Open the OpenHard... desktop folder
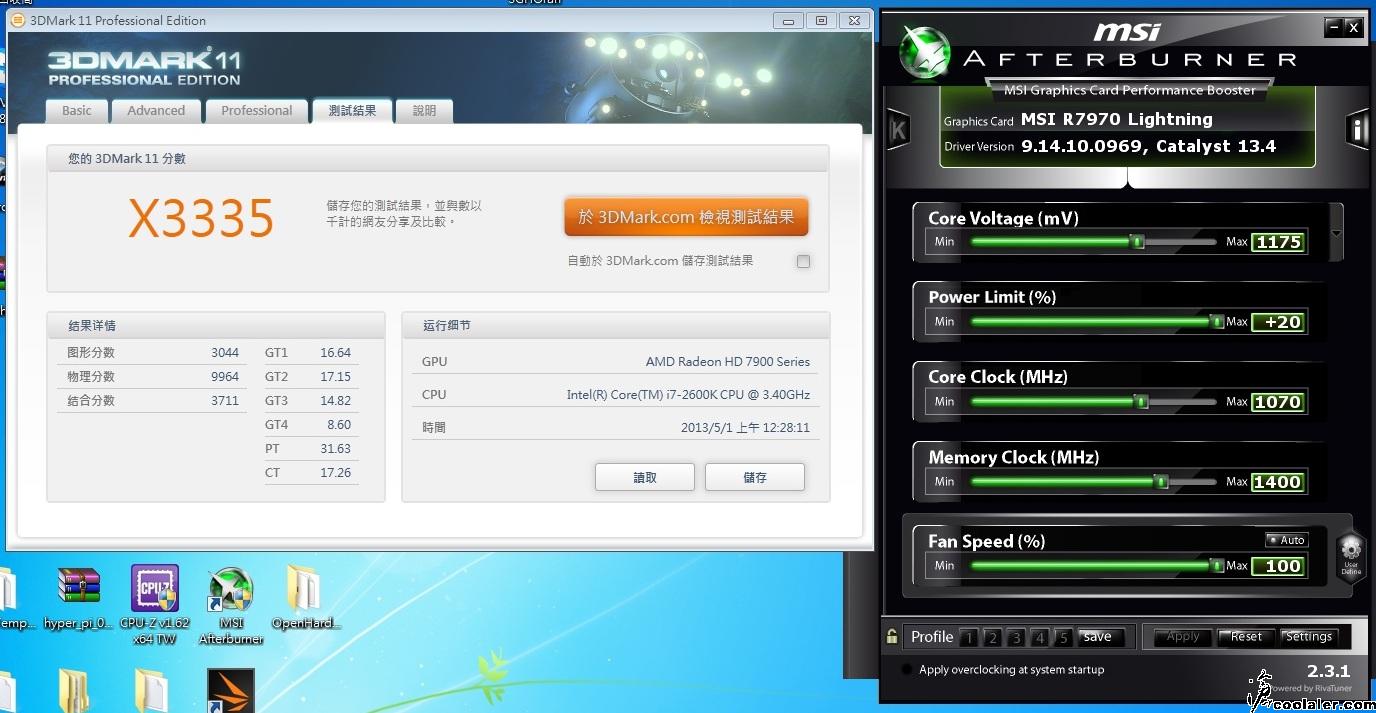Screen dimensions: 1376x713 pyautogui.click(x=302, y=589)
